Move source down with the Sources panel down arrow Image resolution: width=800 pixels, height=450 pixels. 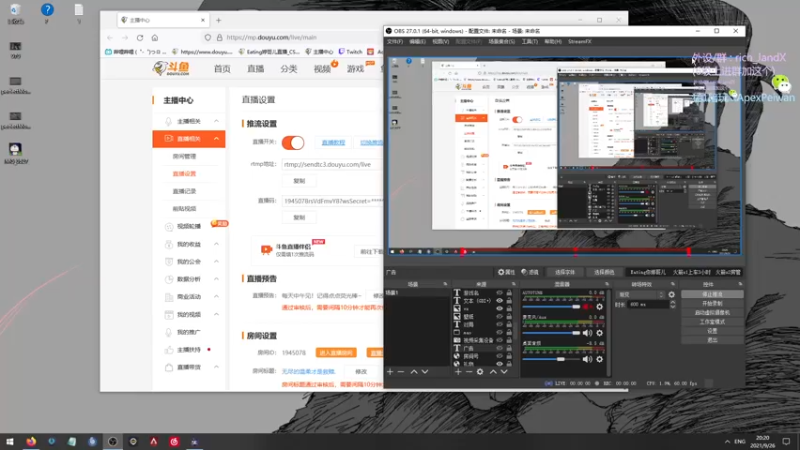tap(504, 372)
